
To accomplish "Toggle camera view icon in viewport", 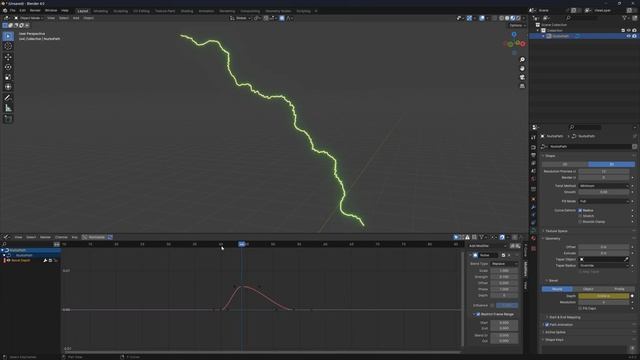I will (x=522, y=77).
